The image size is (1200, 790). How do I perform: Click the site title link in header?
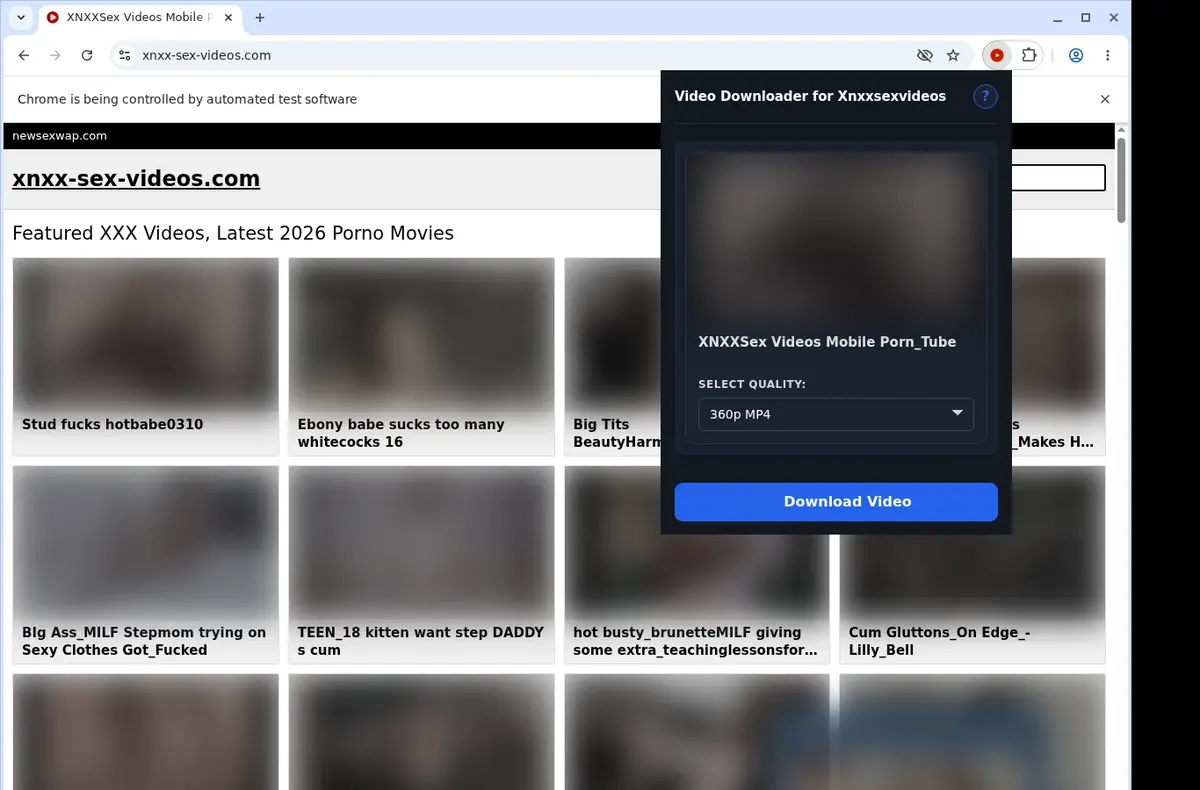pyautogui.click(x=136, y=179)
